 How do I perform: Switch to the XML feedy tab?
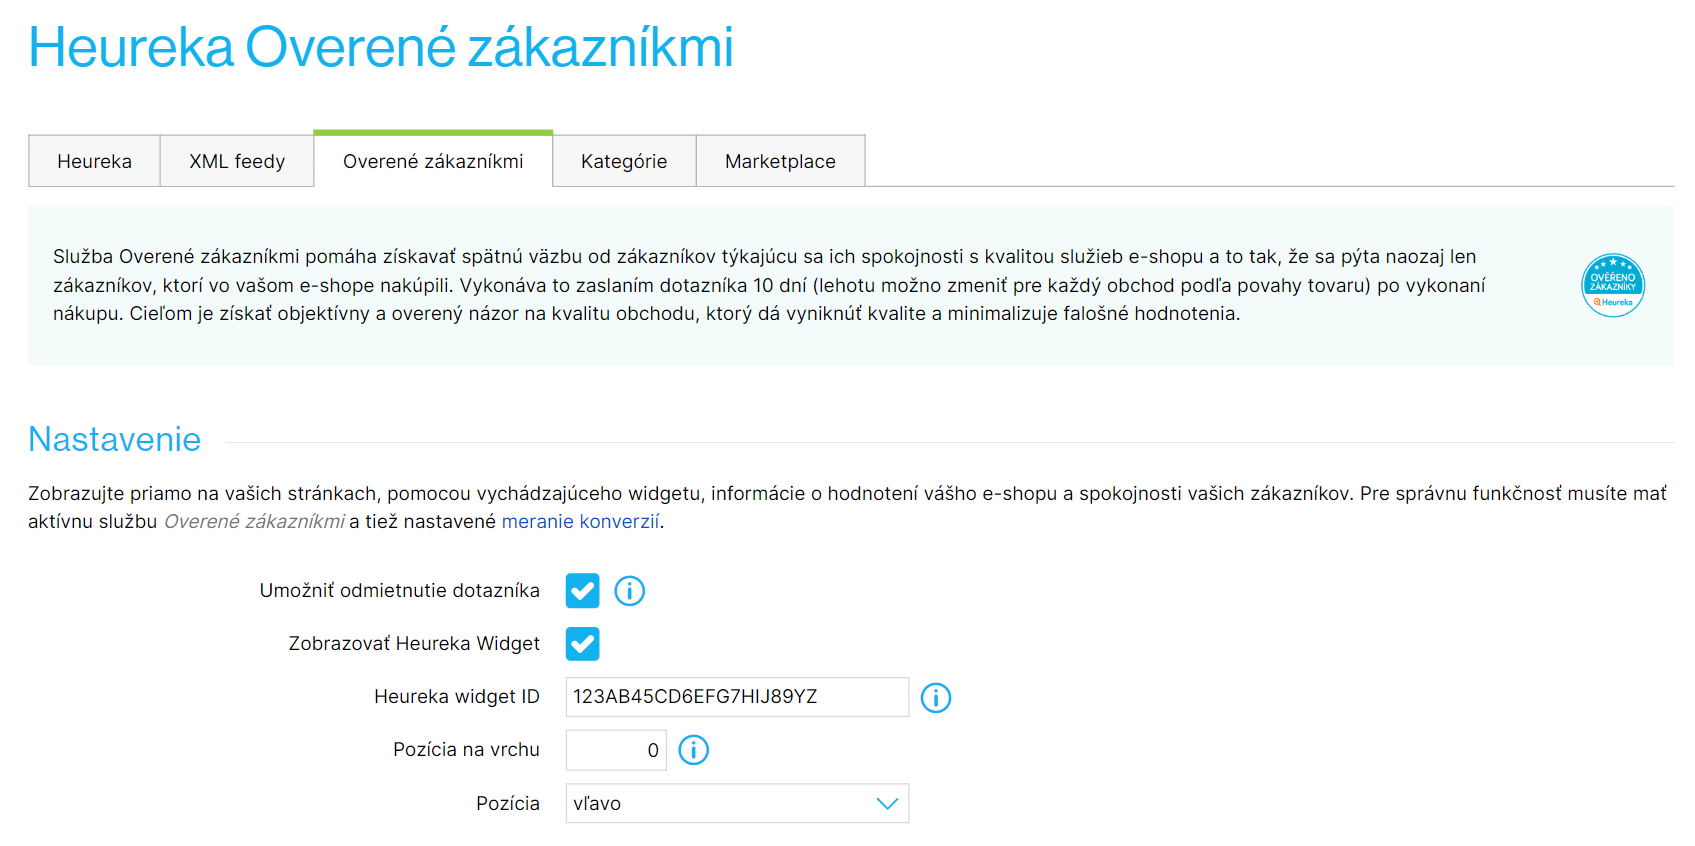coord(237,161)
